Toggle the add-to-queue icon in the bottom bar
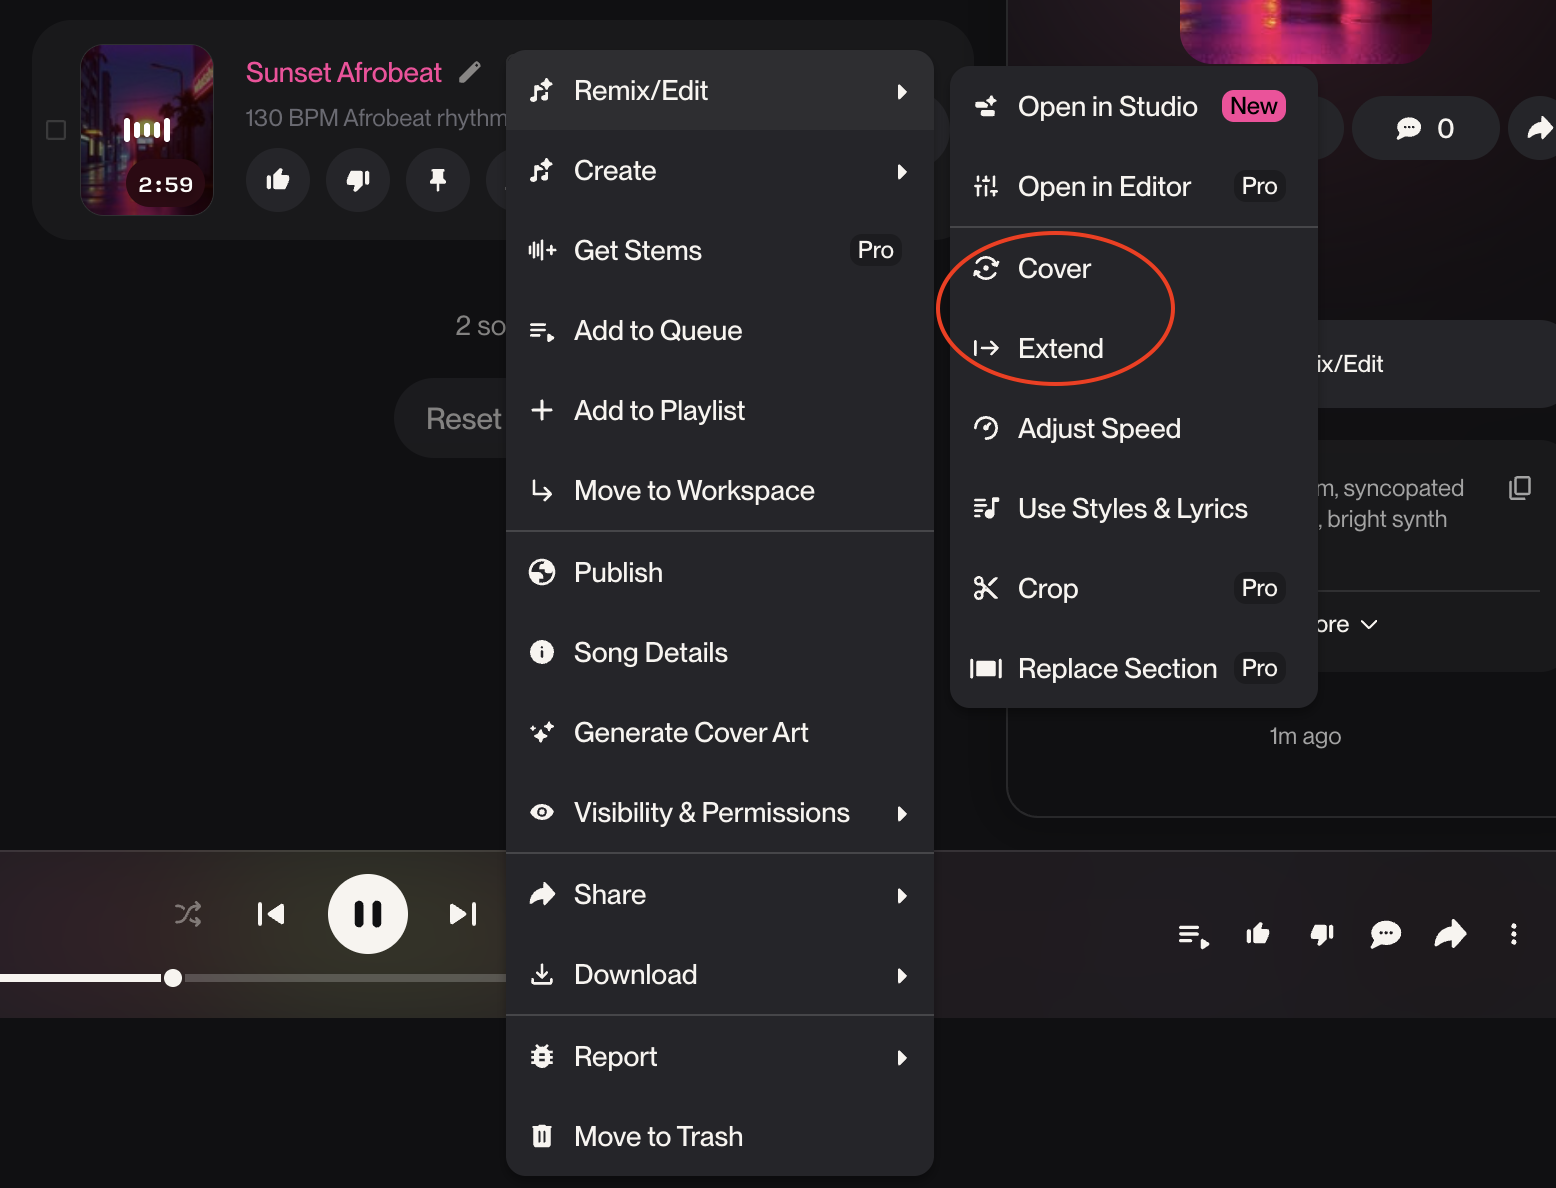Viewport: 1556px width, 1188px height. tap(1192, 934)
